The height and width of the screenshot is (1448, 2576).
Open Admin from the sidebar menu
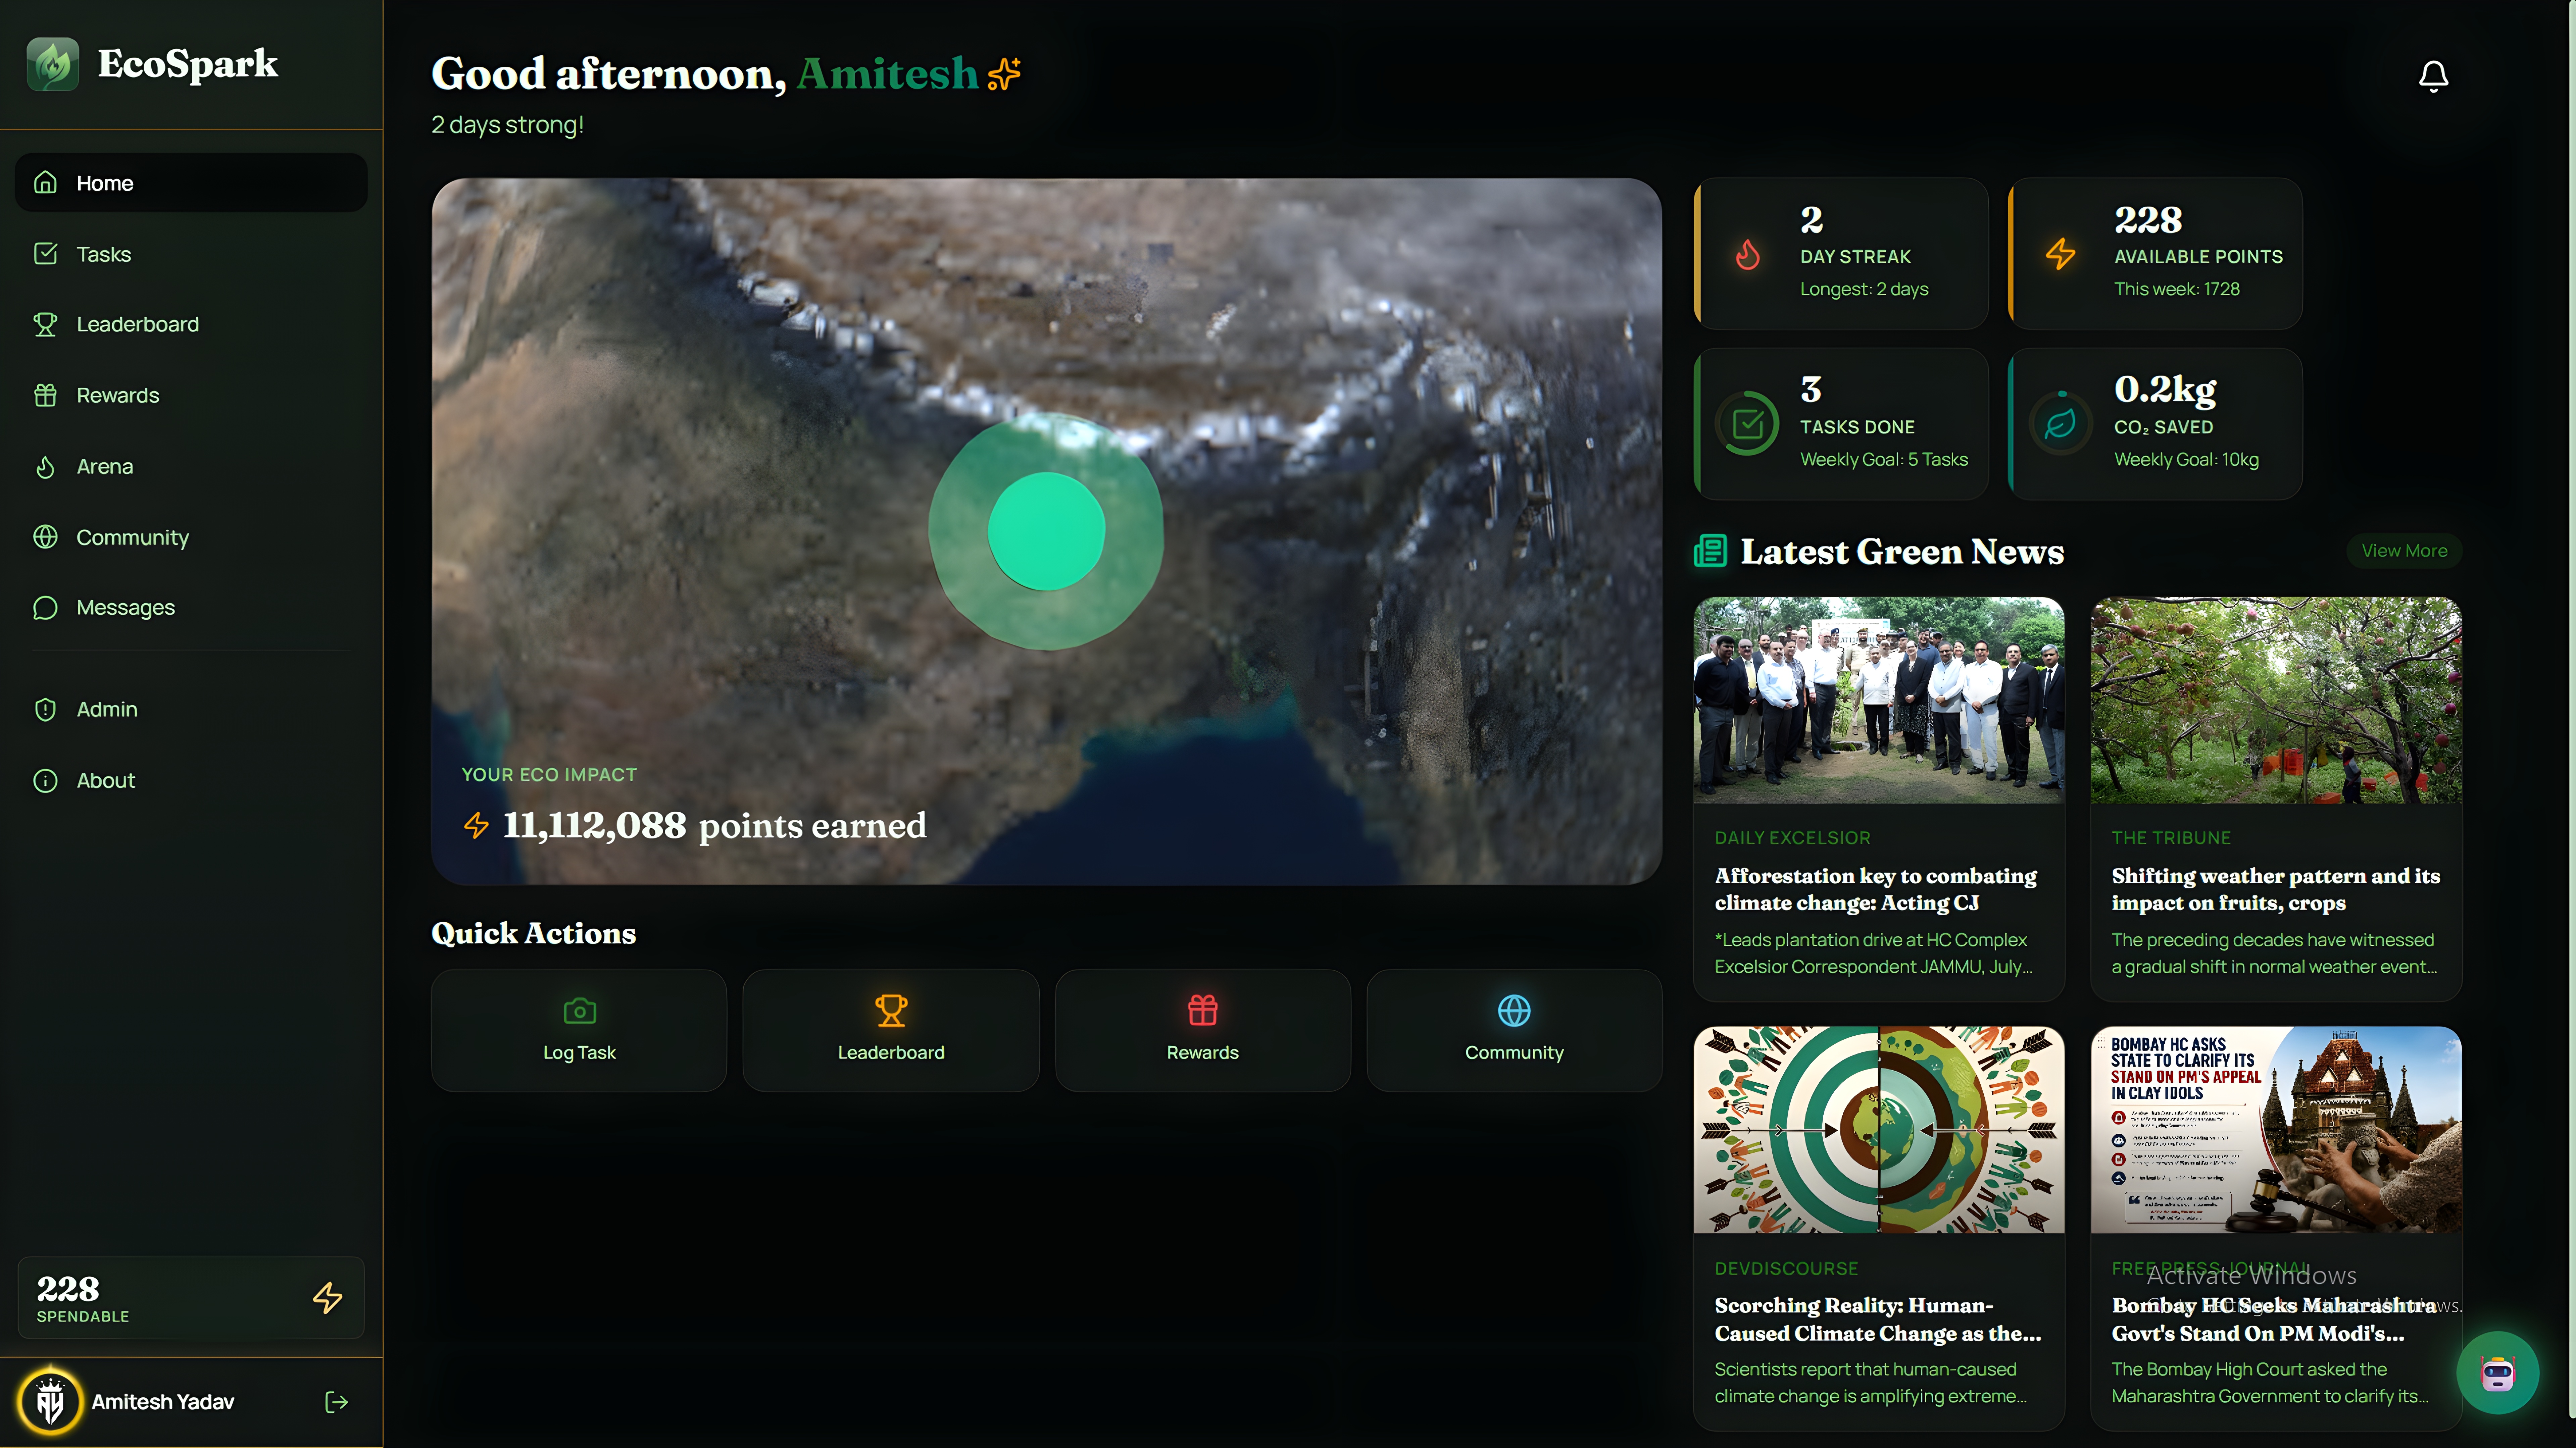(x=191, y=709)
